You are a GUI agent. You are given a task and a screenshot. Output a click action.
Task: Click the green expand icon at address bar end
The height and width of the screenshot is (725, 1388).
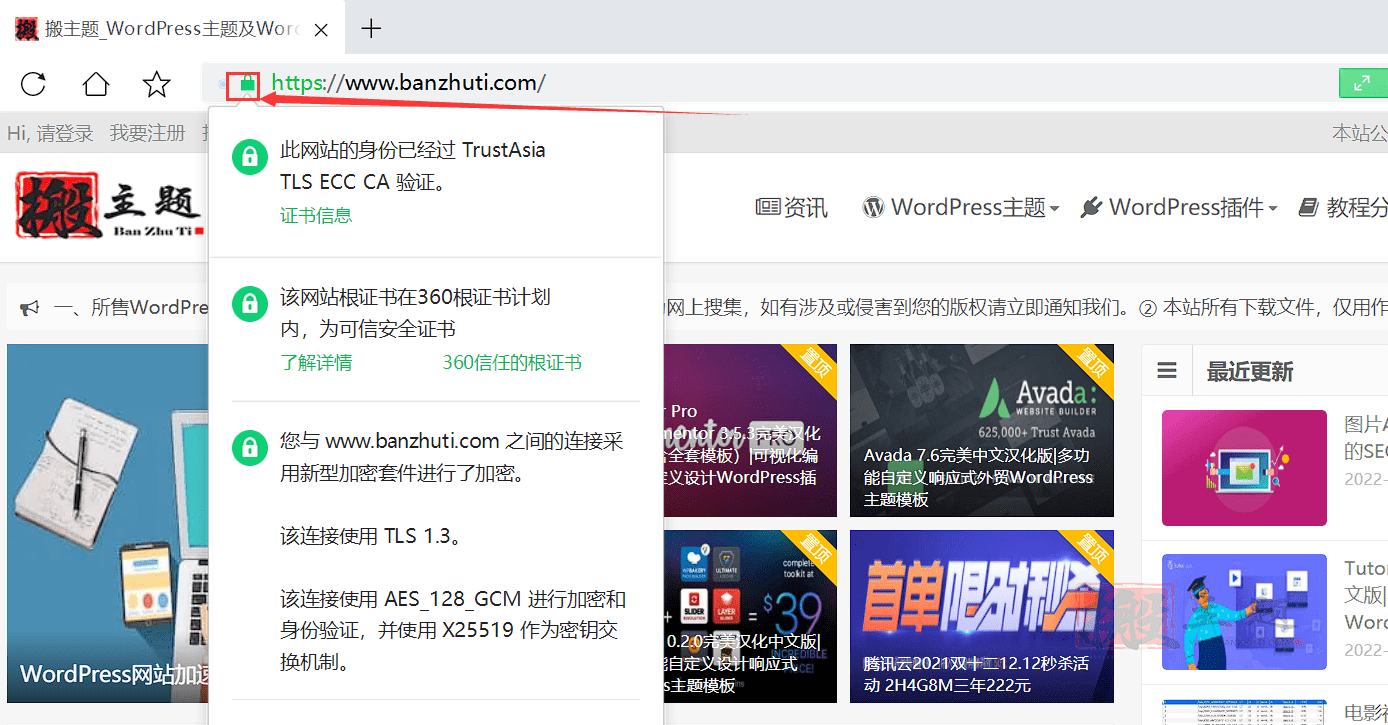pos(1362,83)
